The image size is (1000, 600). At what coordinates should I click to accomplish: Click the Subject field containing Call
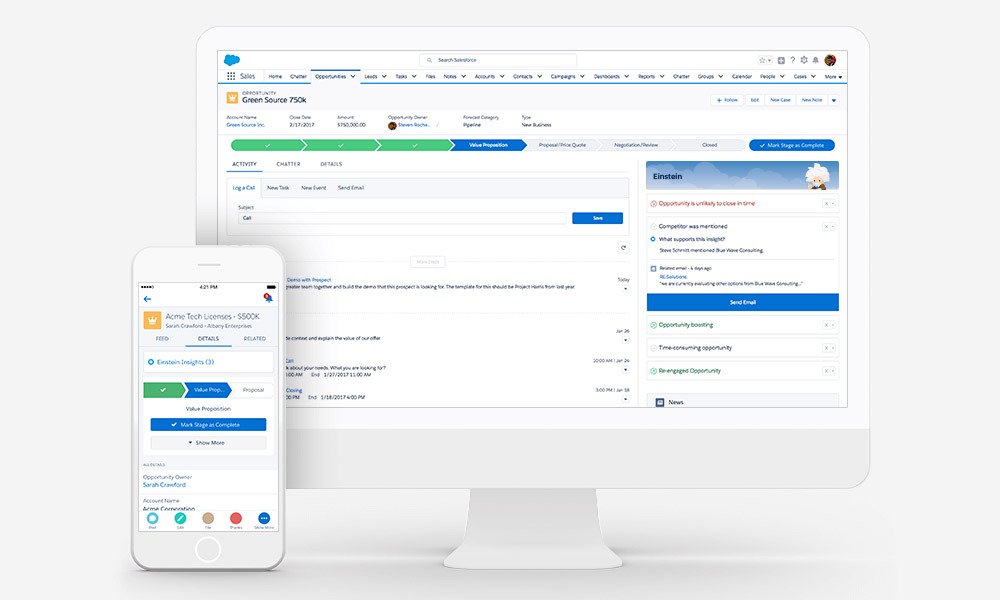402,218
